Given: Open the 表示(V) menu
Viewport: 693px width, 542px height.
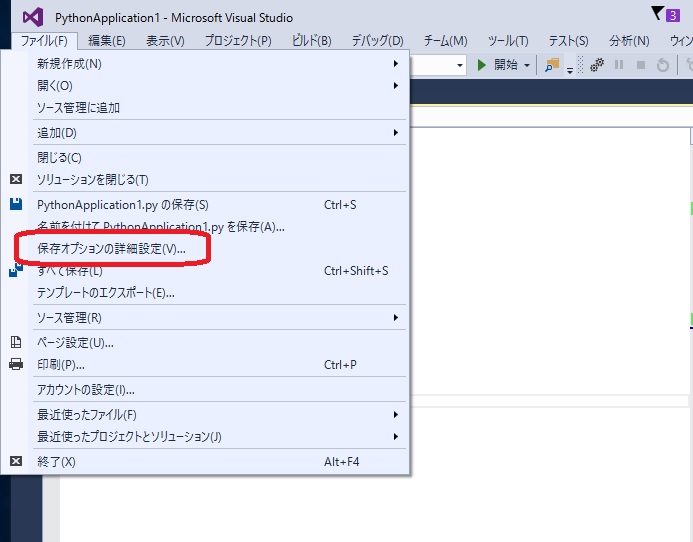Looking at the screenshot, I should (165, 41).
